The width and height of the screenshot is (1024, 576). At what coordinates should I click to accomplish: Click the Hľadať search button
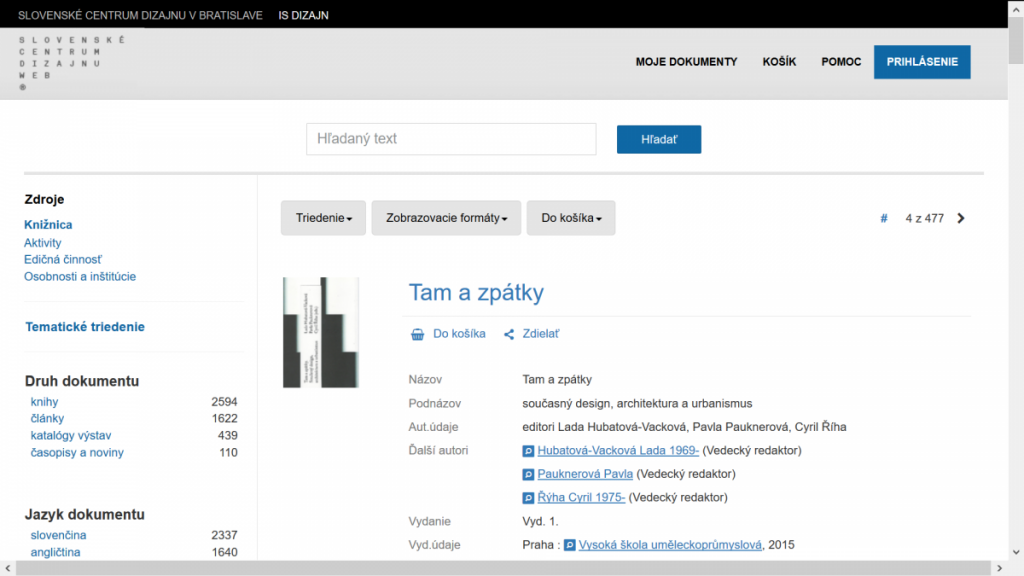tap(658, 139)
